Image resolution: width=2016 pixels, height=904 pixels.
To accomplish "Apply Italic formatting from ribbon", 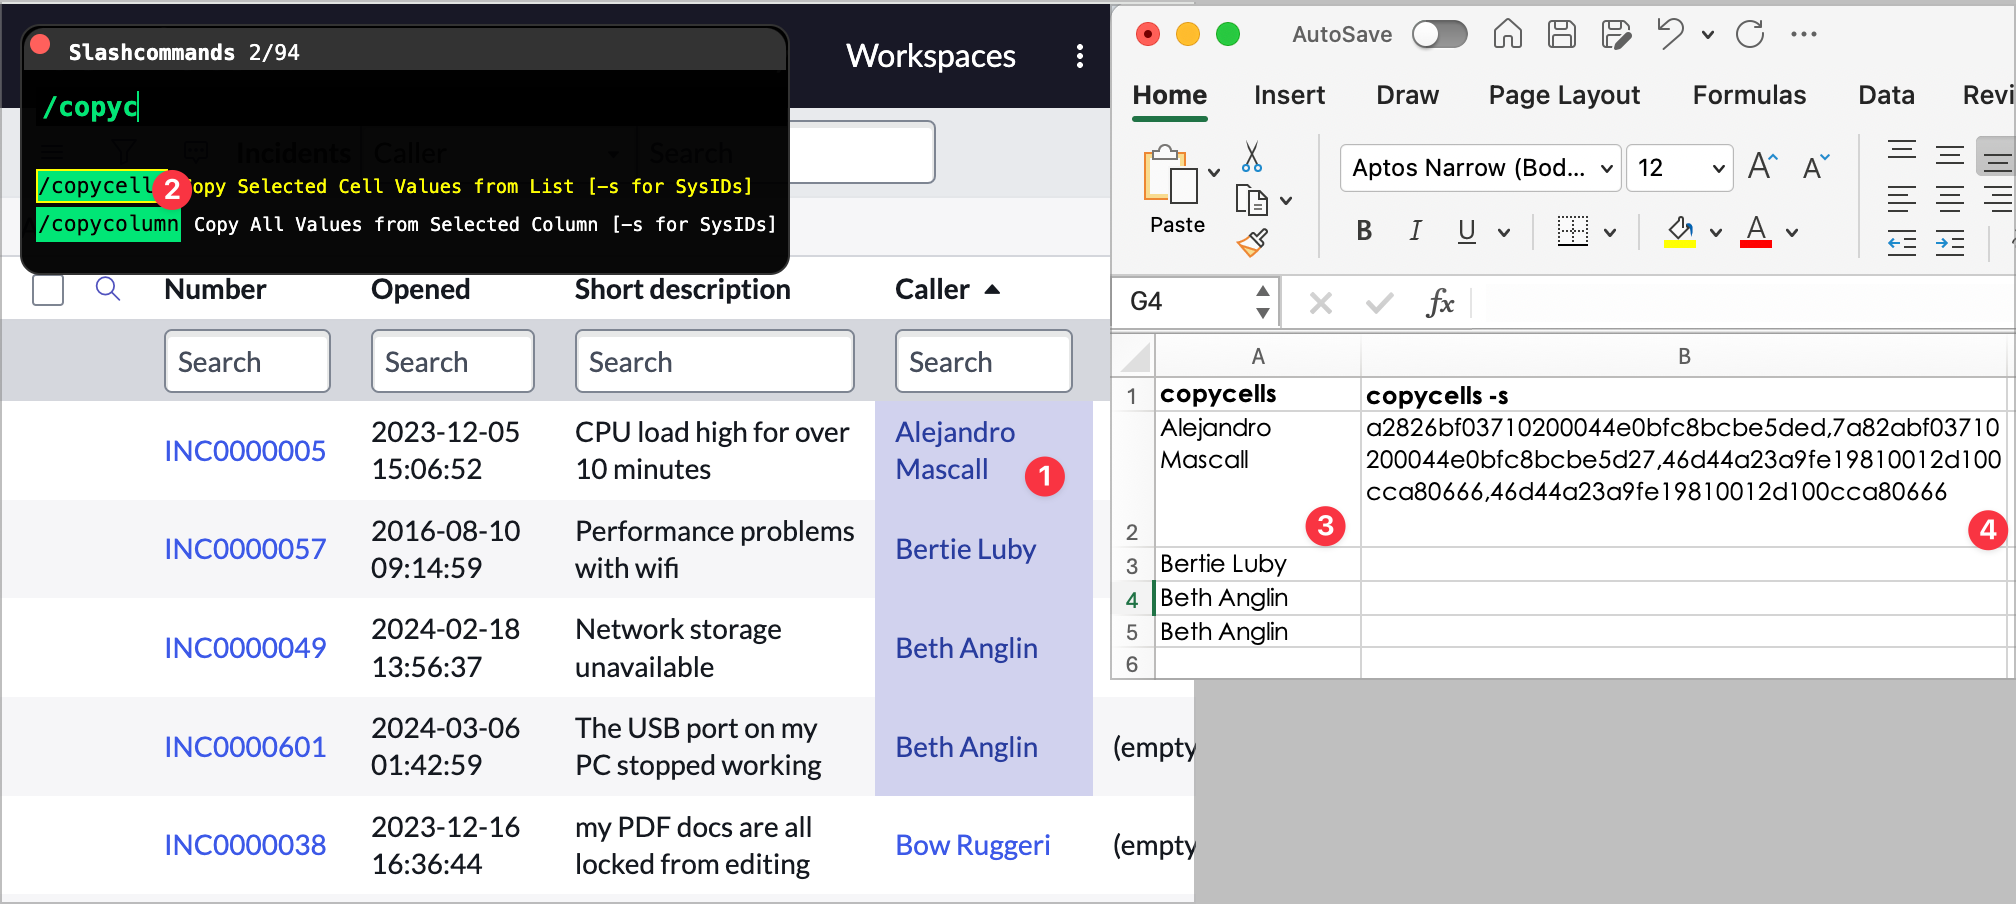I will tap(1415, 232).
